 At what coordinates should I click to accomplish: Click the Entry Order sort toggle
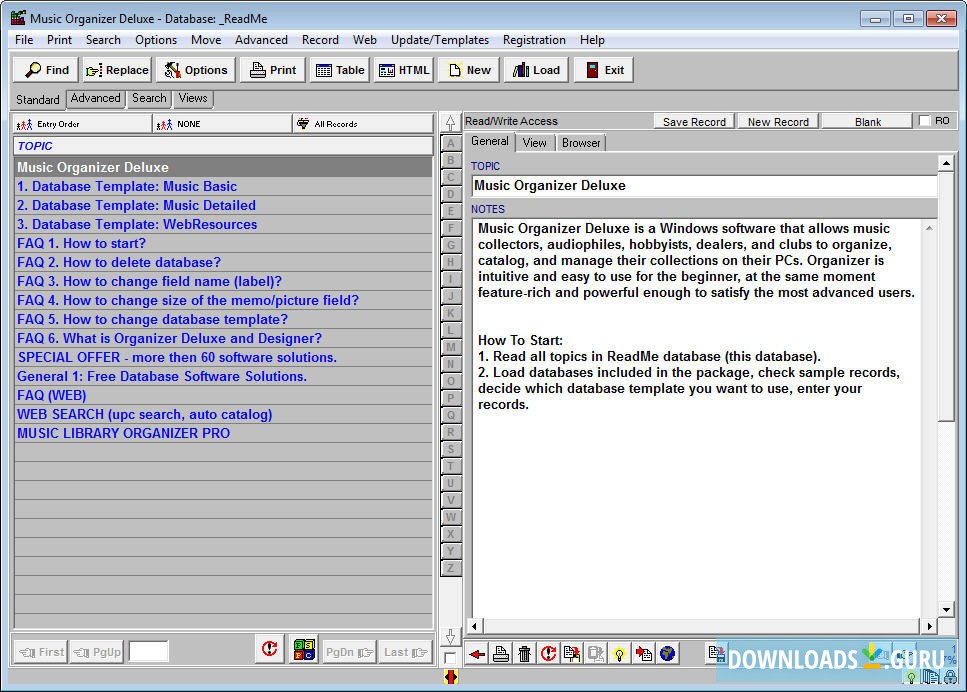click(82, 123)
